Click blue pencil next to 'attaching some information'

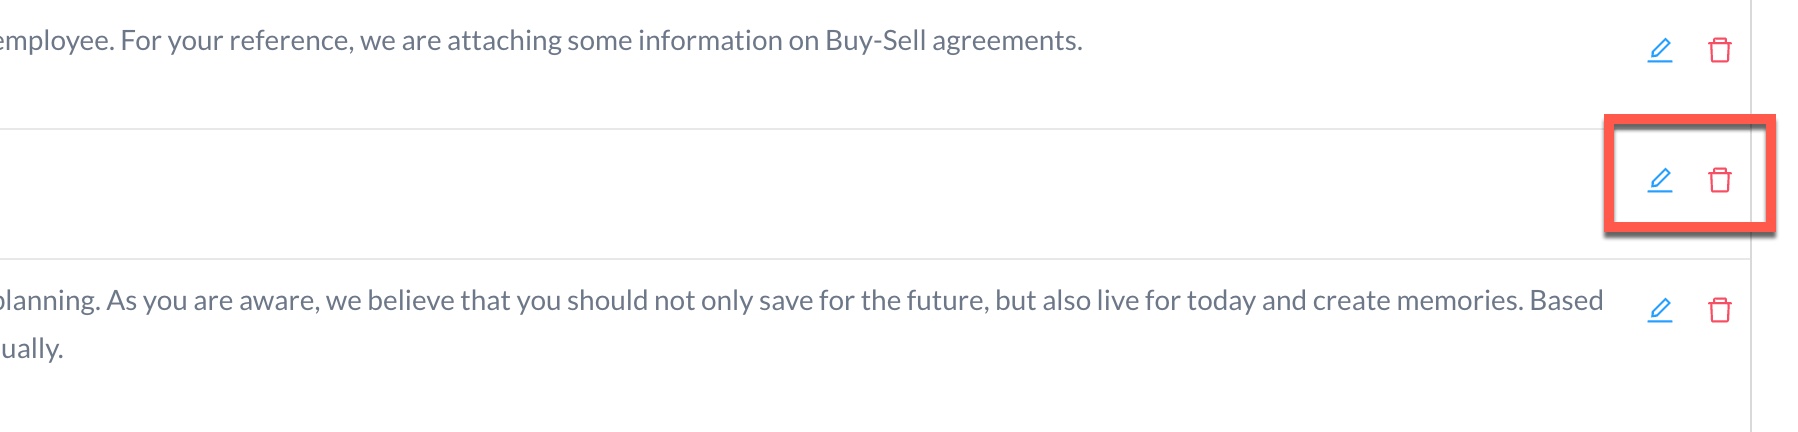pos(1660,50)
